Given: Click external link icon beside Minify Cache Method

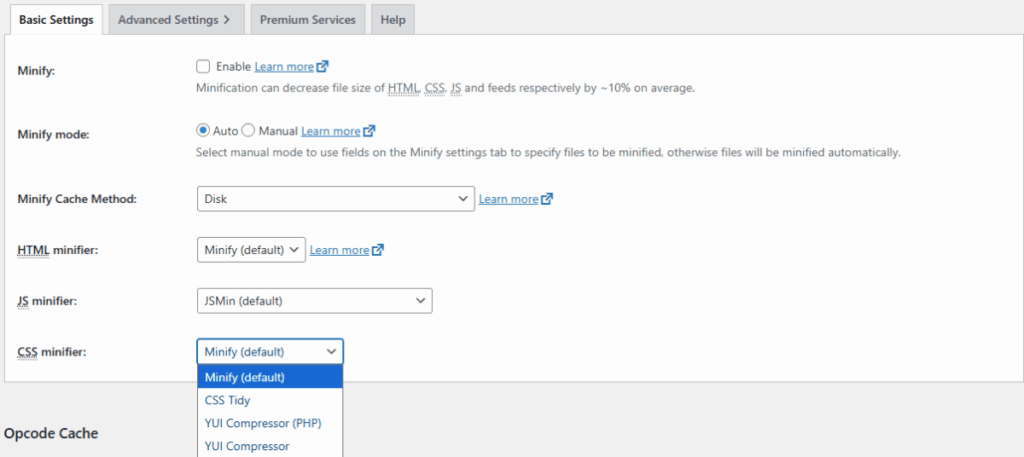Looking at the screenshot, I should tap(547, 199).
